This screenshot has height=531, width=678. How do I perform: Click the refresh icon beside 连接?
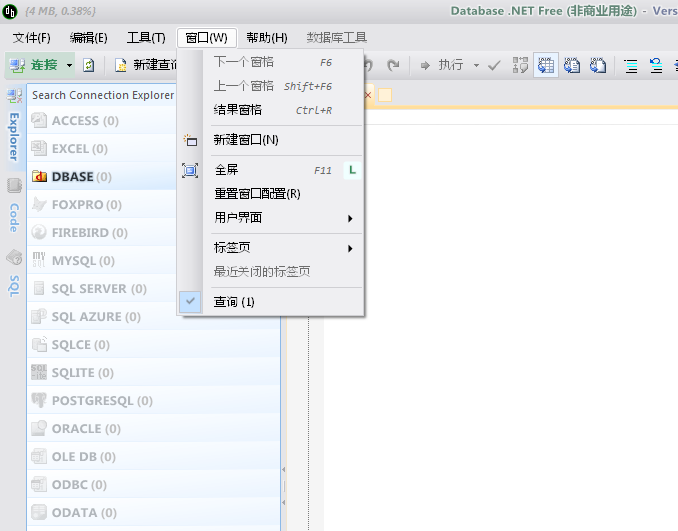tap(89, 65)
